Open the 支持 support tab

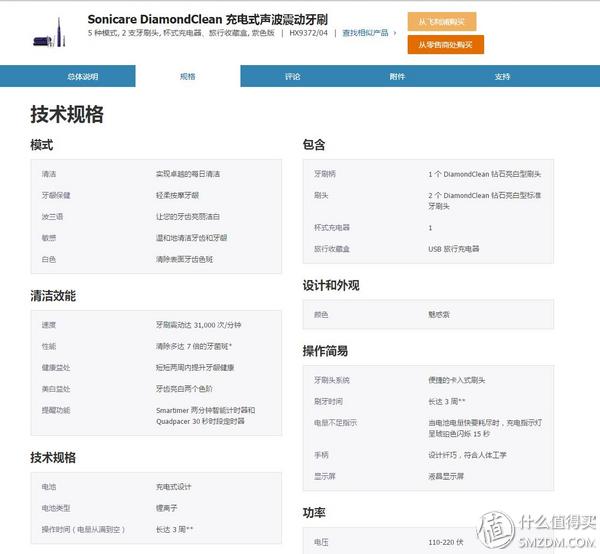[502, 76]
